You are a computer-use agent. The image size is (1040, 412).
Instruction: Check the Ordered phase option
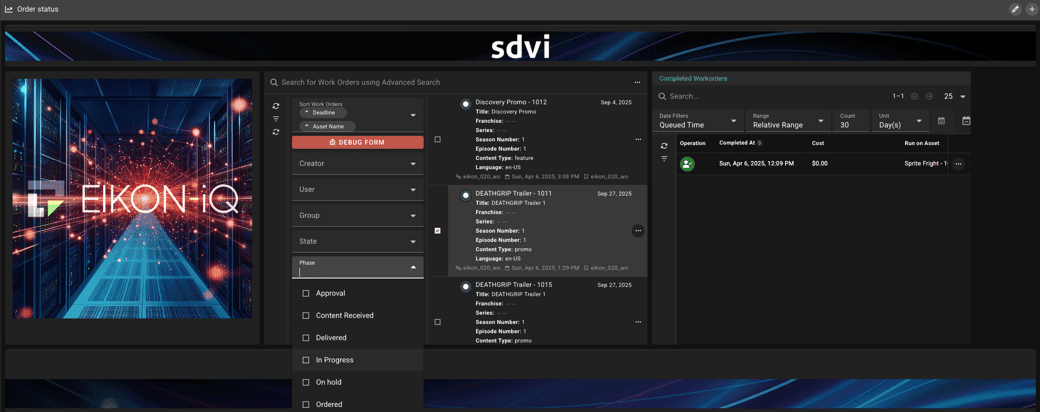(x=306, y=405)
